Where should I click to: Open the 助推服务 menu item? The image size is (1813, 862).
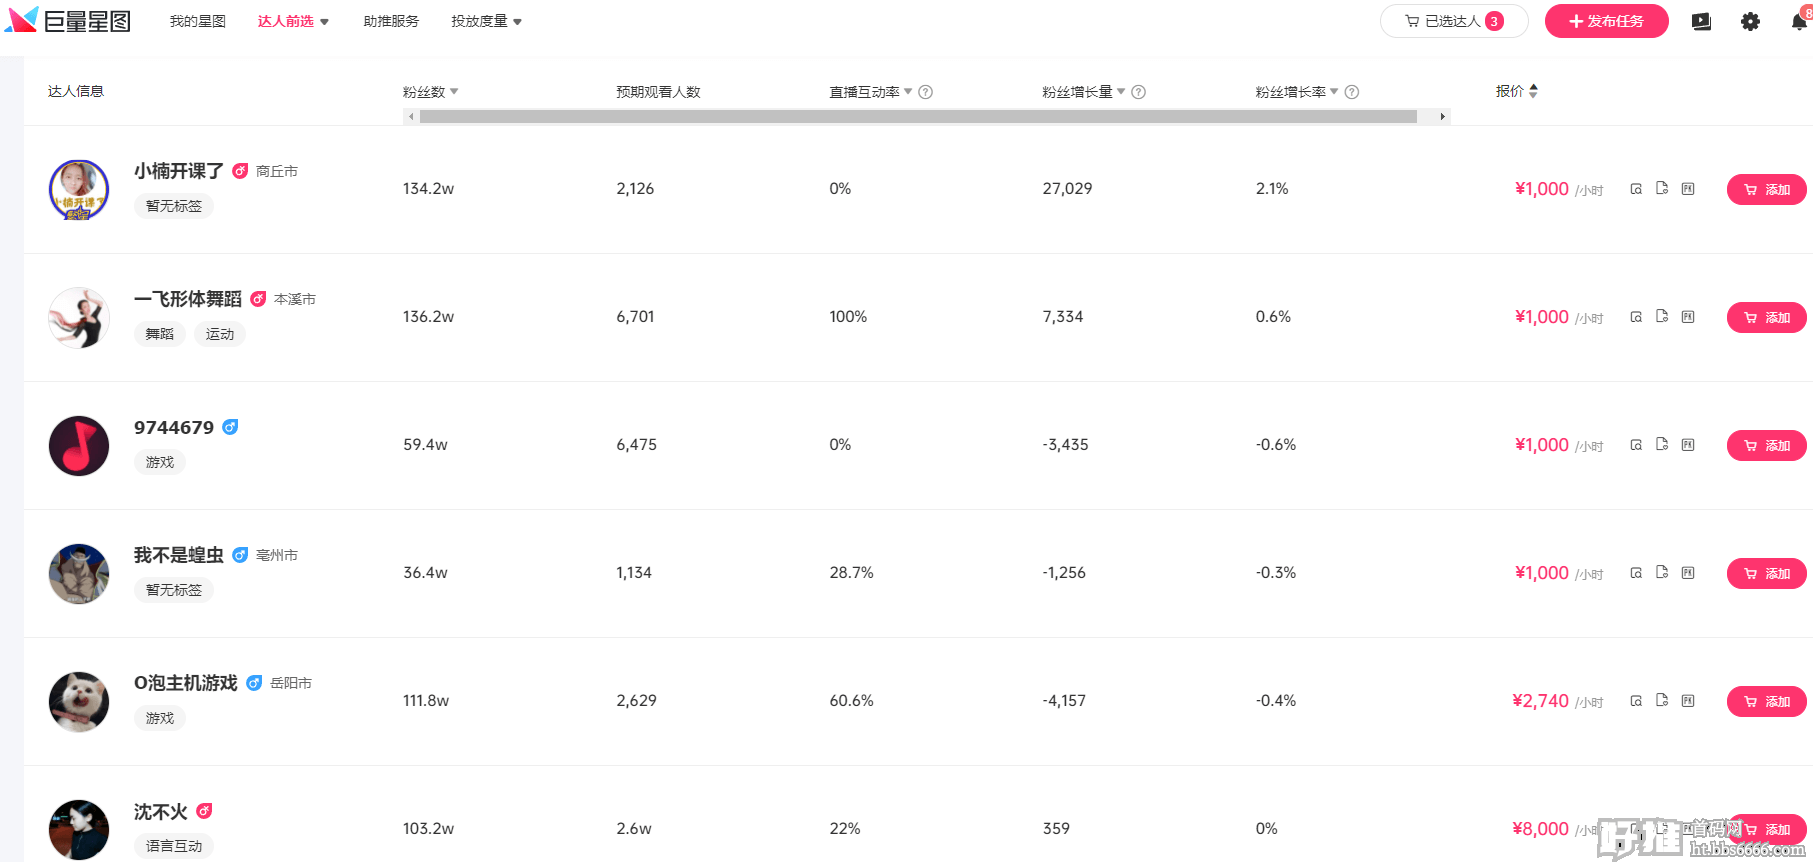(x=391, y=21)
